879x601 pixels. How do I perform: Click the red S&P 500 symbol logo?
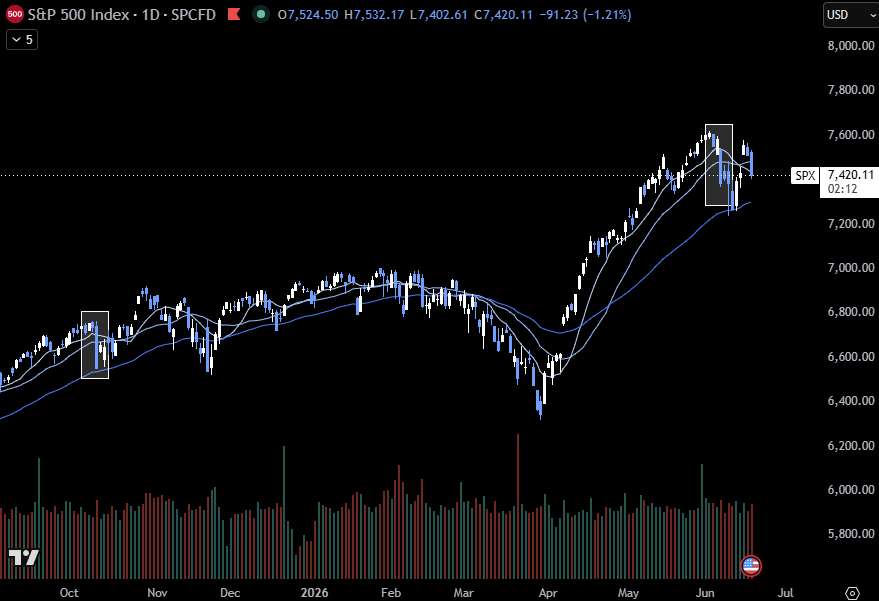click(14, 14)
